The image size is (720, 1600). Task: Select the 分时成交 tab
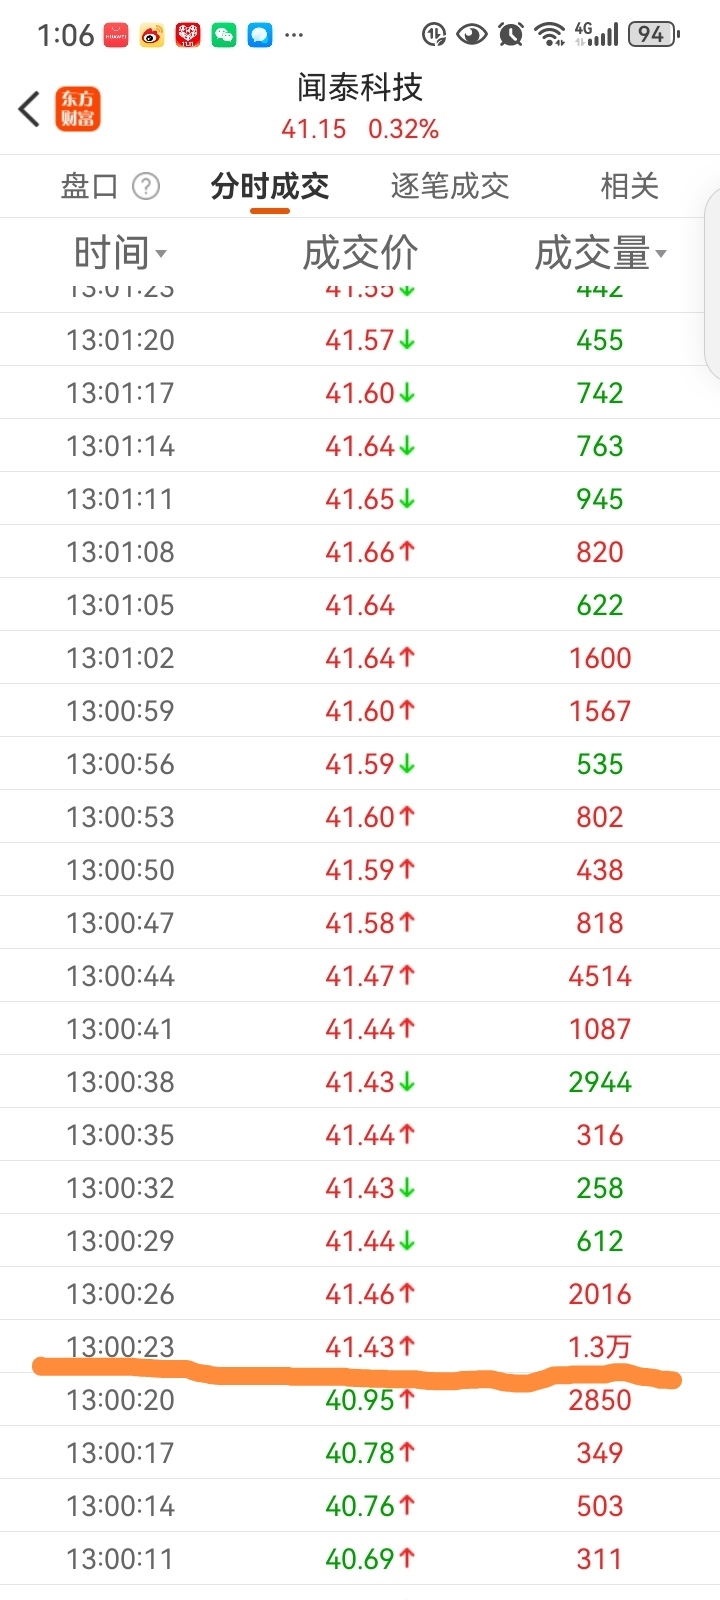pos(270,186)
